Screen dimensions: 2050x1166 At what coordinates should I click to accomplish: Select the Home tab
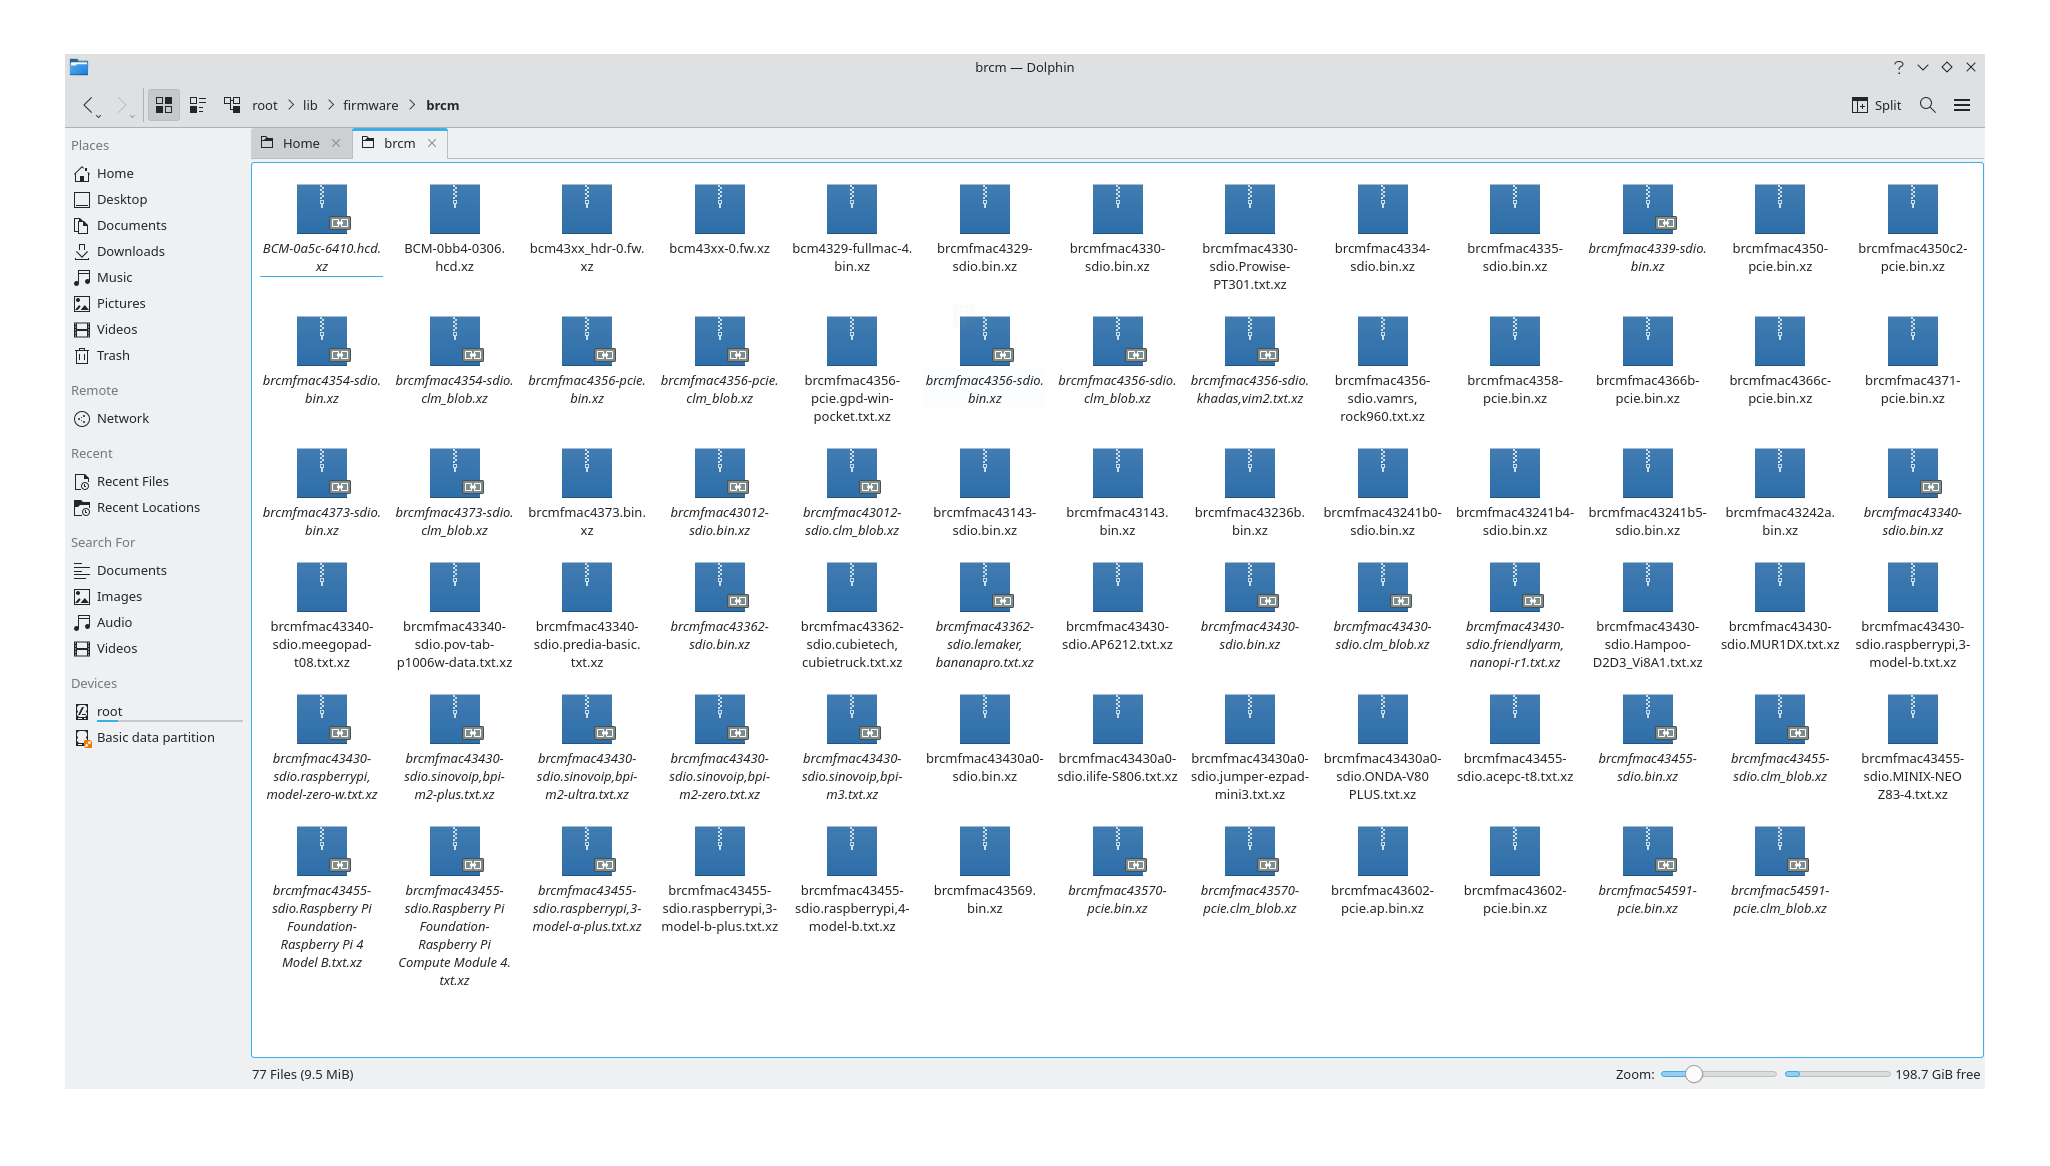[x=300, y=142]
